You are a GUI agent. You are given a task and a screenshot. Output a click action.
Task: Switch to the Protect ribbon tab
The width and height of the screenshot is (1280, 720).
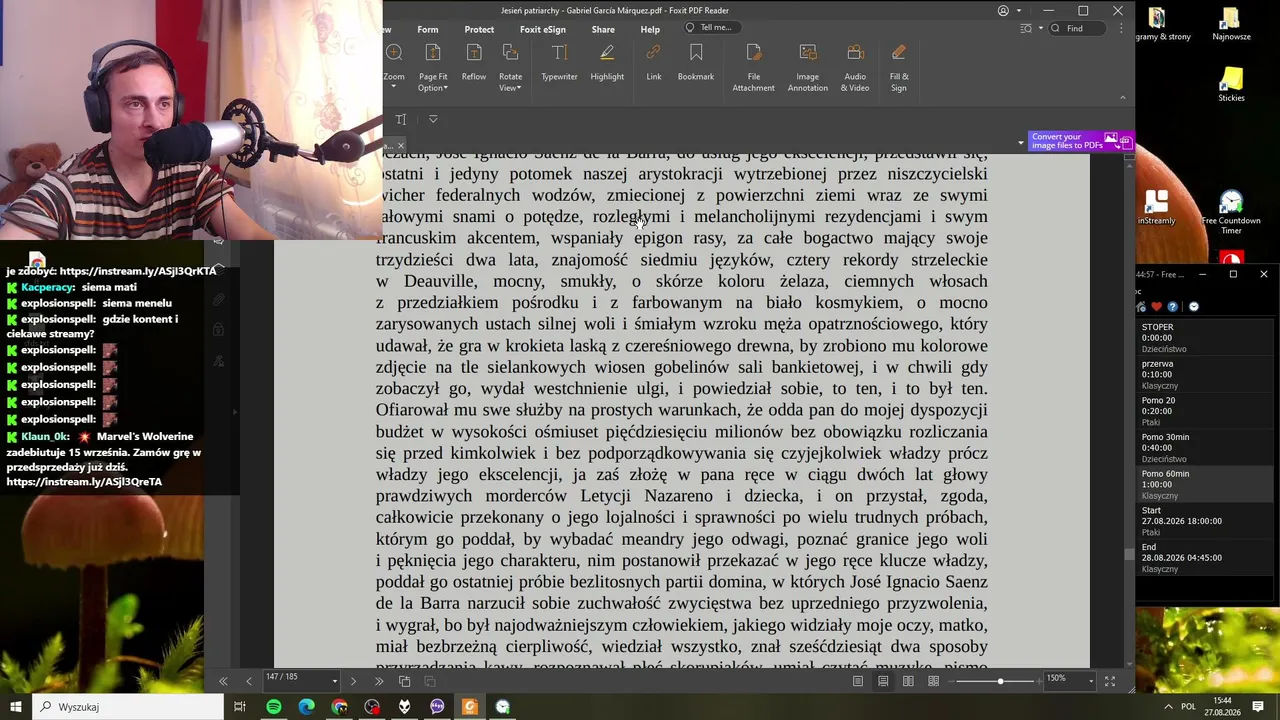pyautogui.click(x=479, y=29)
